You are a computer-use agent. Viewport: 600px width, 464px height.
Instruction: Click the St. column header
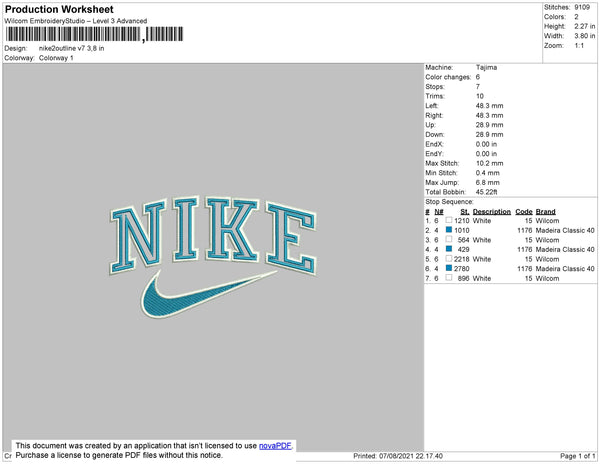click(465, 212)
